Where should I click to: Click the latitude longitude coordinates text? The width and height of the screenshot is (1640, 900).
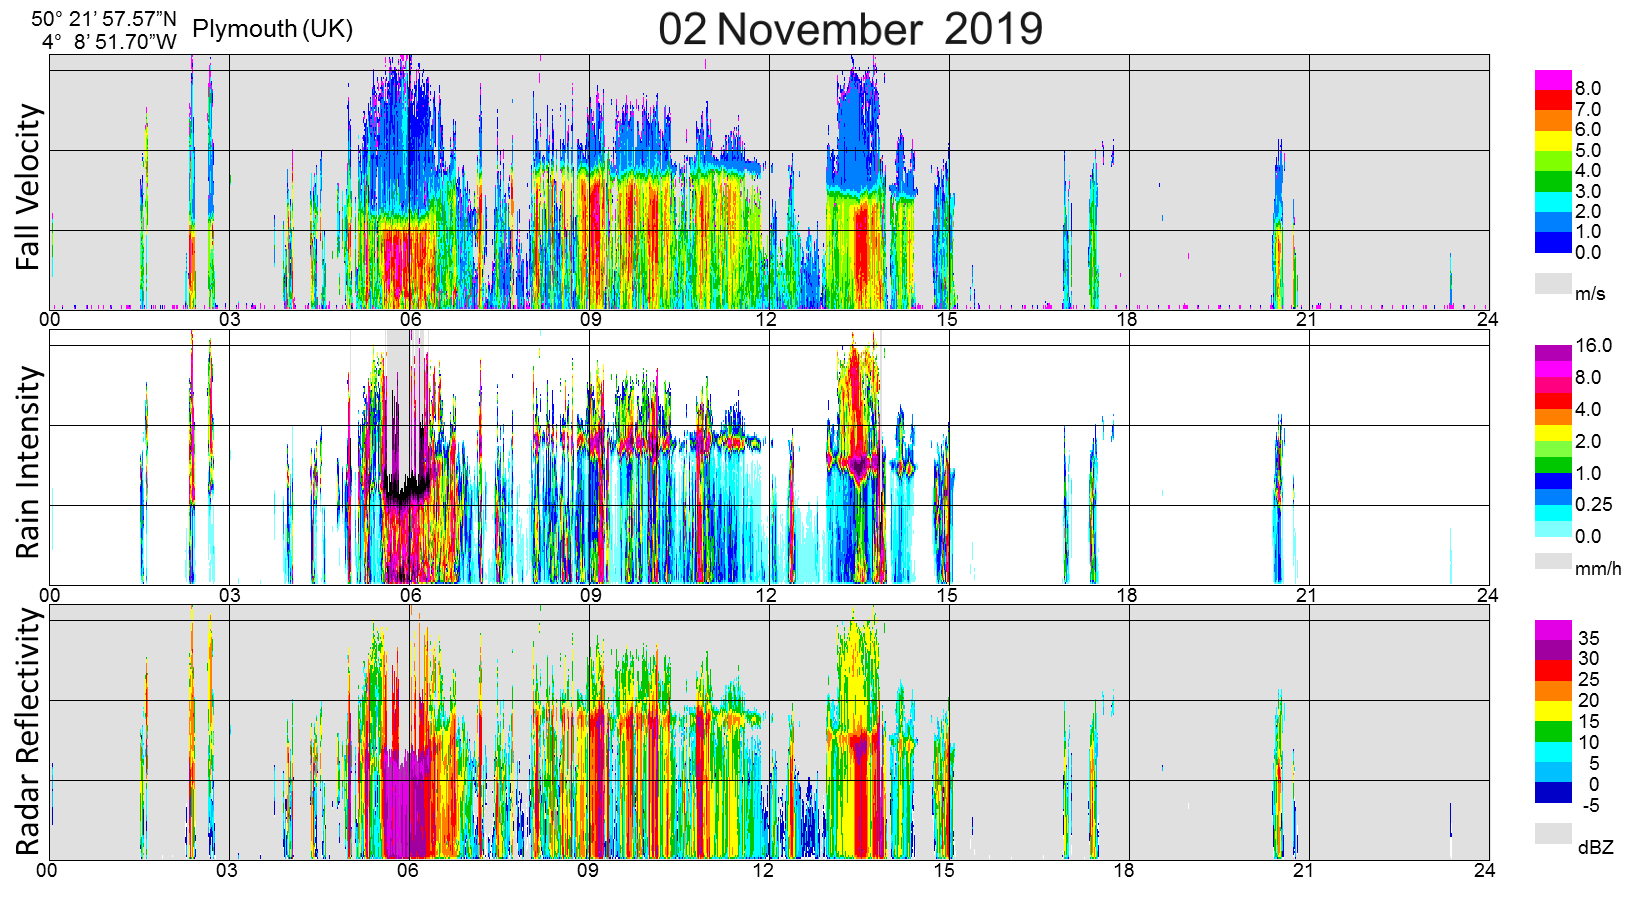[x=104, y=30]
